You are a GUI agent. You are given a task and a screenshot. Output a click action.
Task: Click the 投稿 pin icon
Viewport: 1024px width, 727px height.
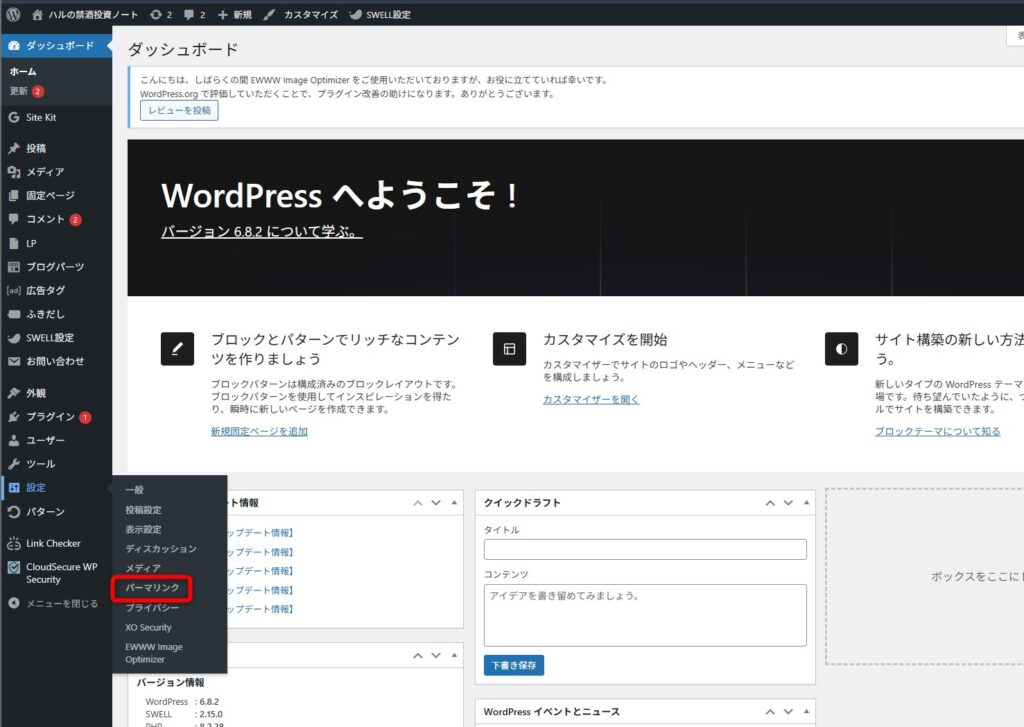pyautogui.click(x=14, y=148)
